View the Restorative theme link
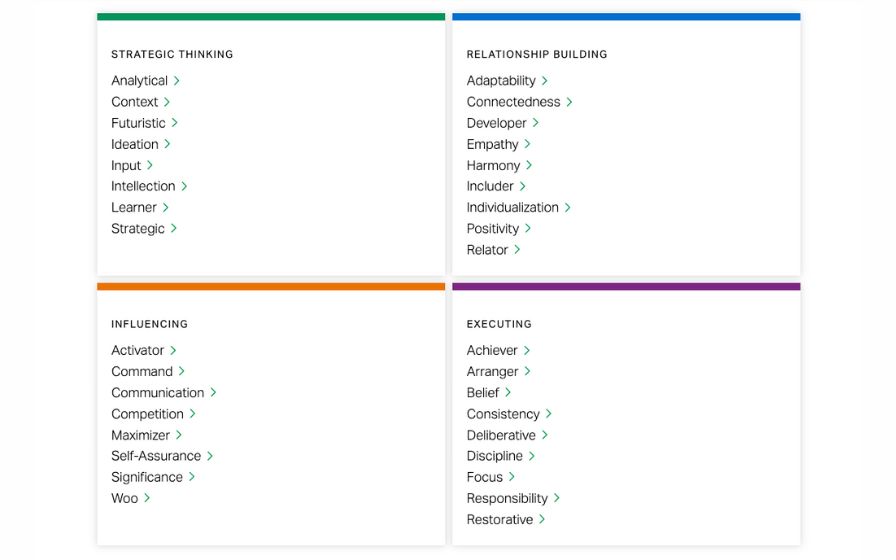Viewport: 896px width, 560px height. coord(500,520)
